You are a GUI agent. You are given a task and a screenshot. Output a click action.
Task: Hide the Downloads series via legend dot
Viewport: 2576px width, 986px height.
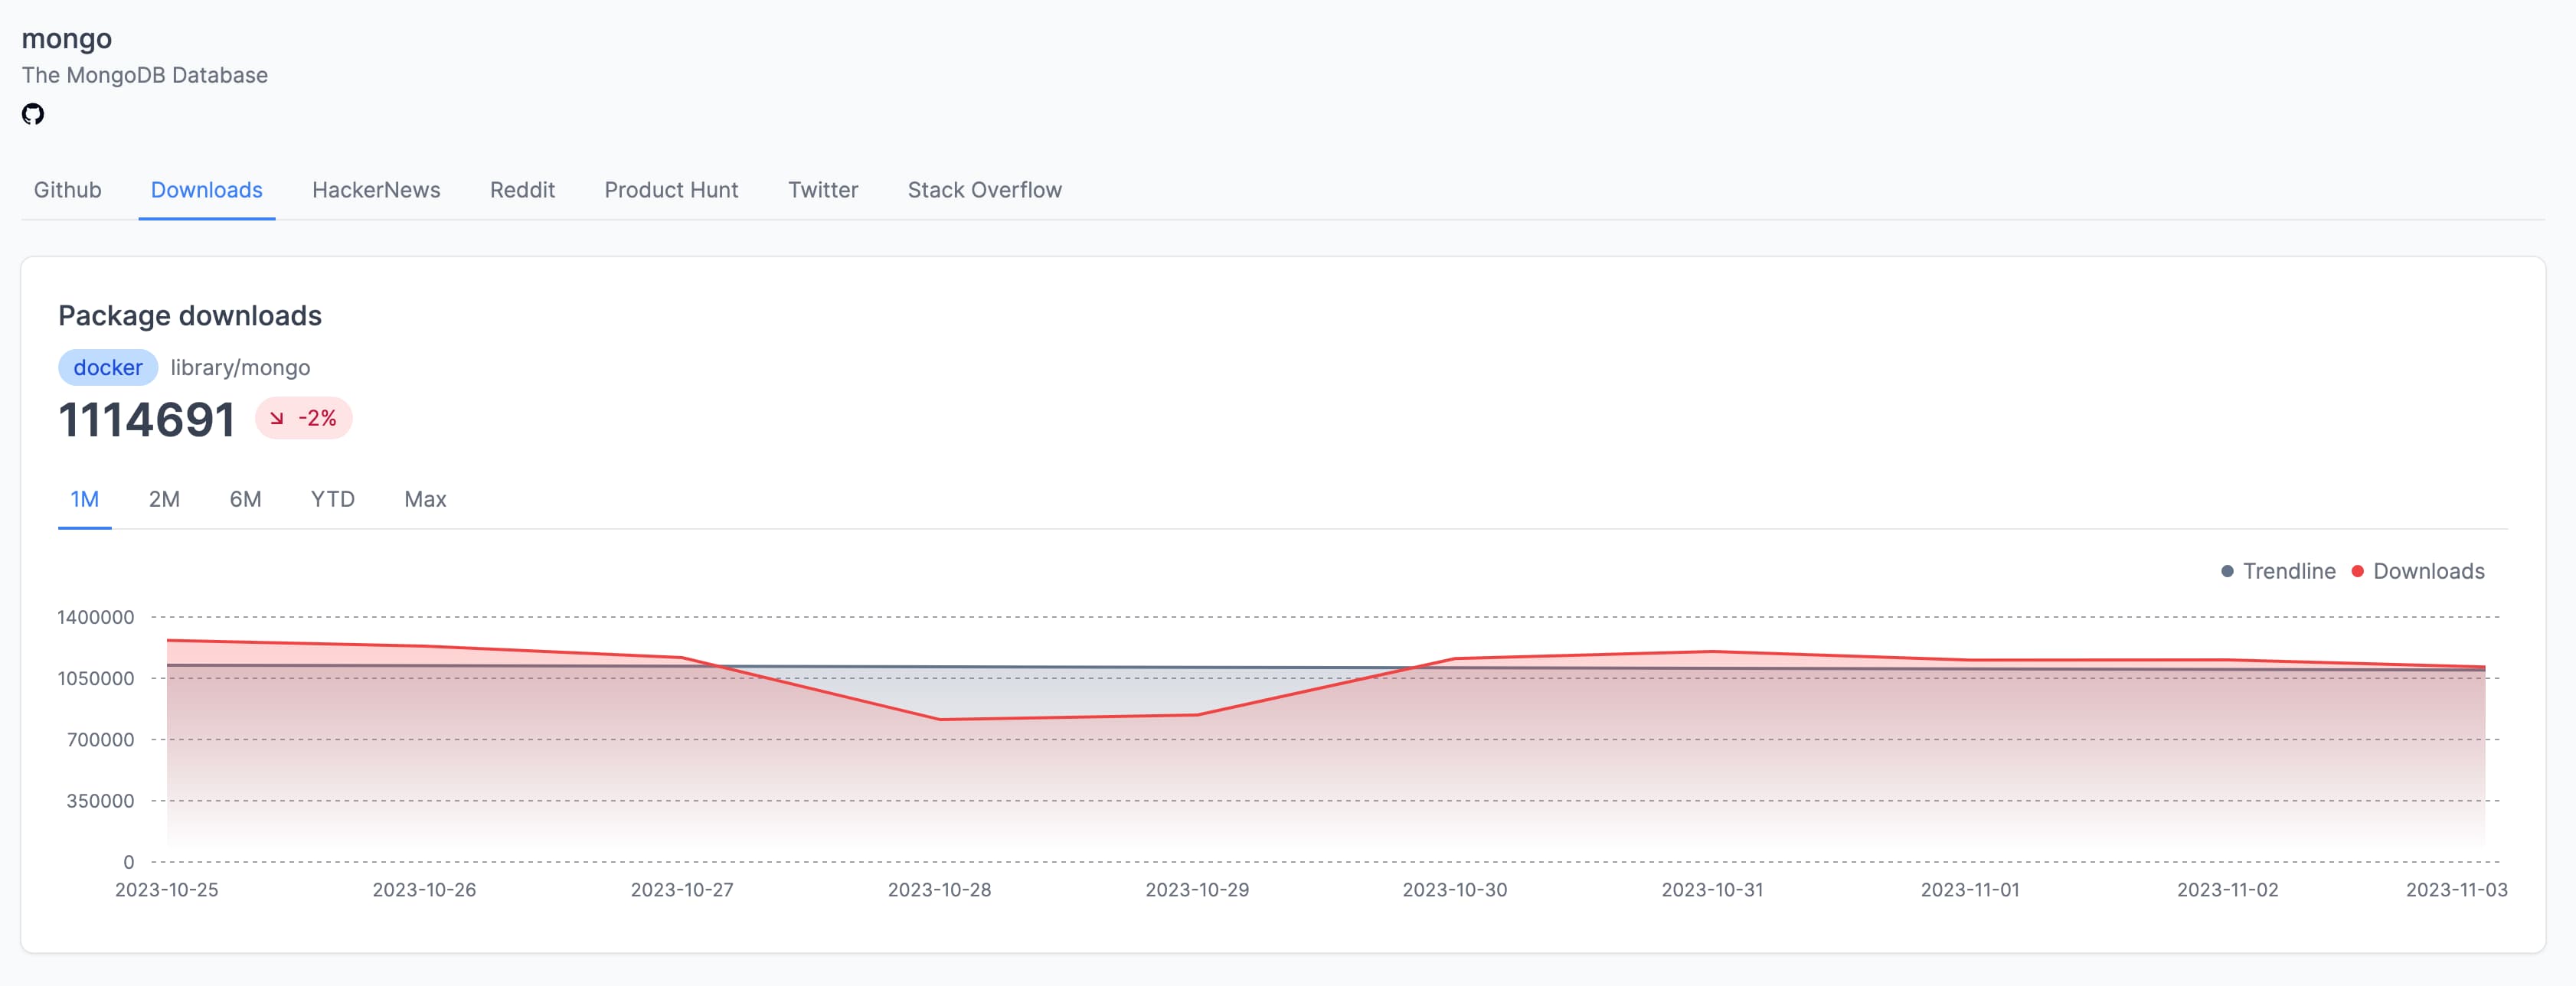point(2357,571)
